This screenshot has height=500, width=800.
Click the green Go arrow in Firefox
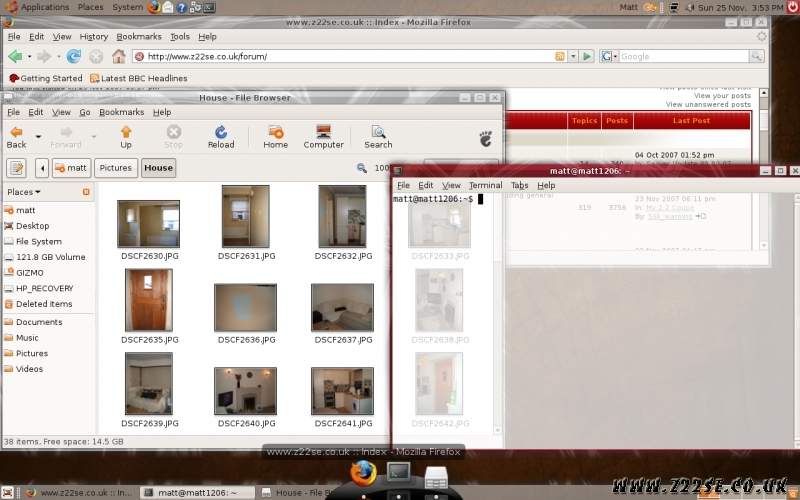(587, 56)
